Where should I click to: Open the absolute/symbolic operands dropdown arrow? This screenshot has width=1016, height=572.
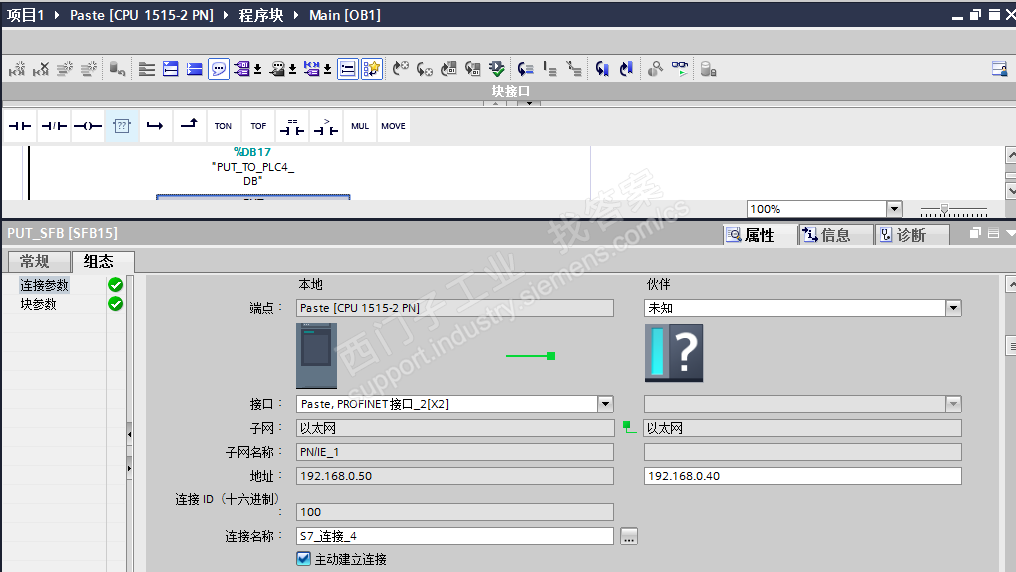327,69
